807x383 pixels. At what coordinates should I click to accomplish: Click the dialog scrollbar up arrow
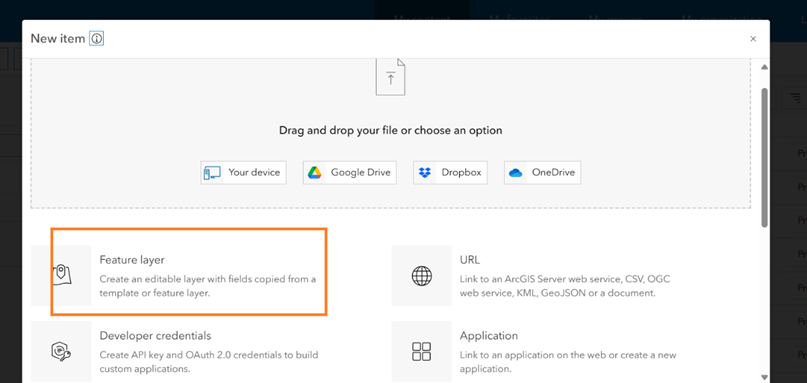coord(765,67)
